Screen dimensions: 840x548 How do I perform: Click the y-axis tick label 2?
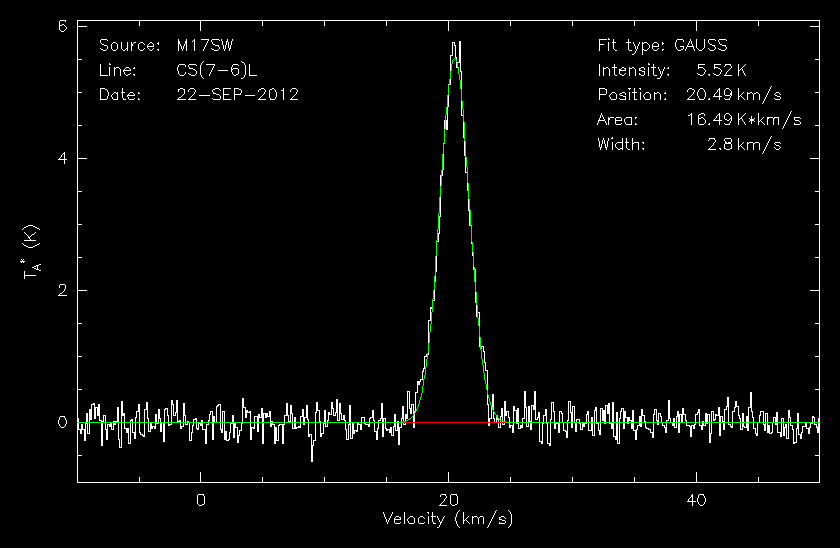(x=63, y=290)
